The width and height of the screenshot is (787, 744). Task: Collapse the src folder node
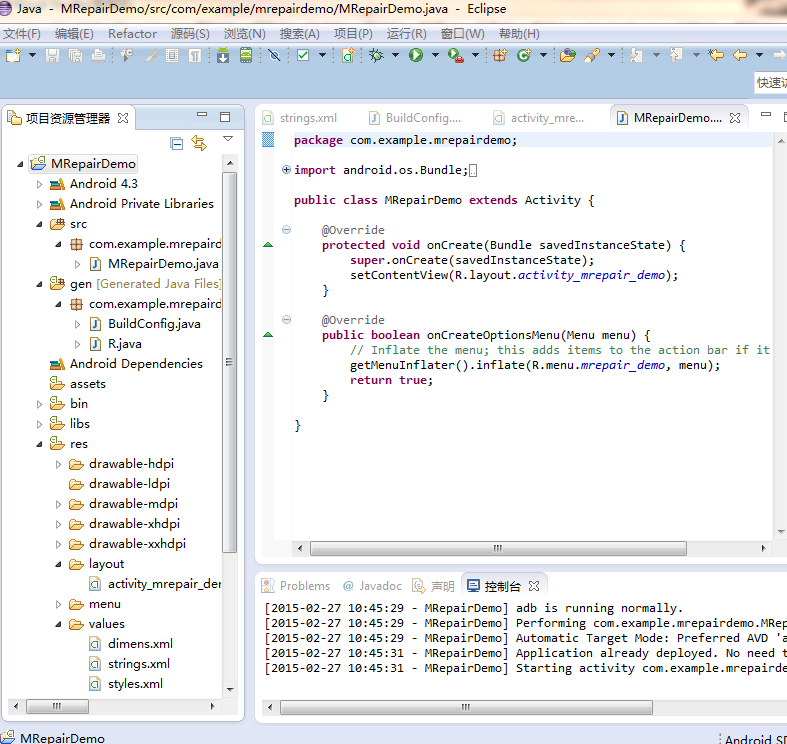[x=39, y=224]
